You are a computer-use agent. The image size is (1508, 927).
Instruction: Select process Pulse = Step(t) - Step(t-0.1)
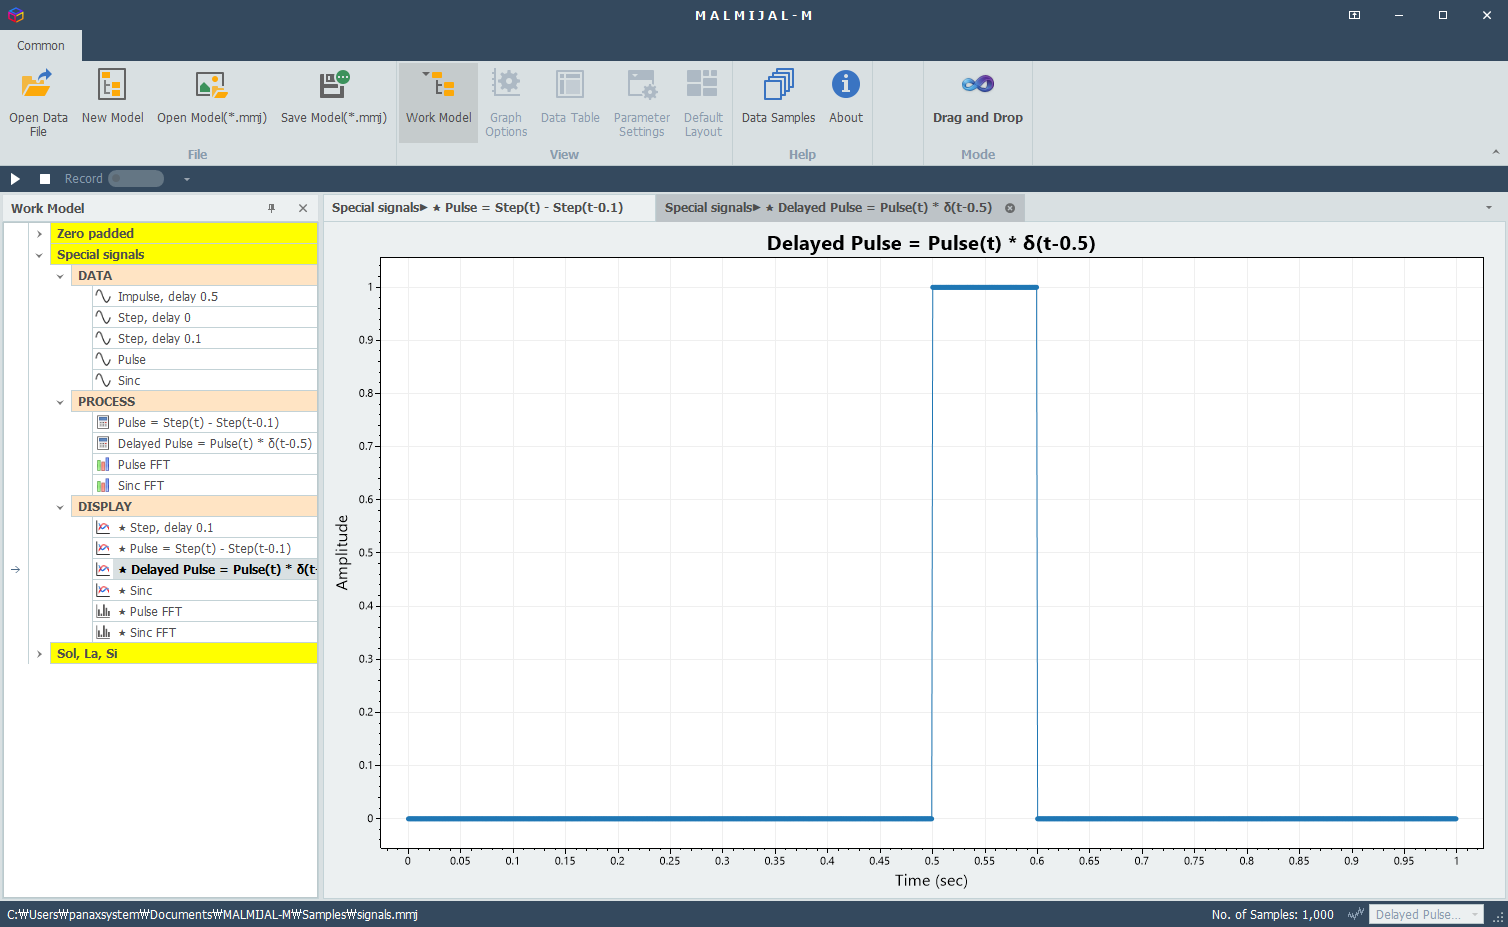pyautogui.click(x=205, y=423)
